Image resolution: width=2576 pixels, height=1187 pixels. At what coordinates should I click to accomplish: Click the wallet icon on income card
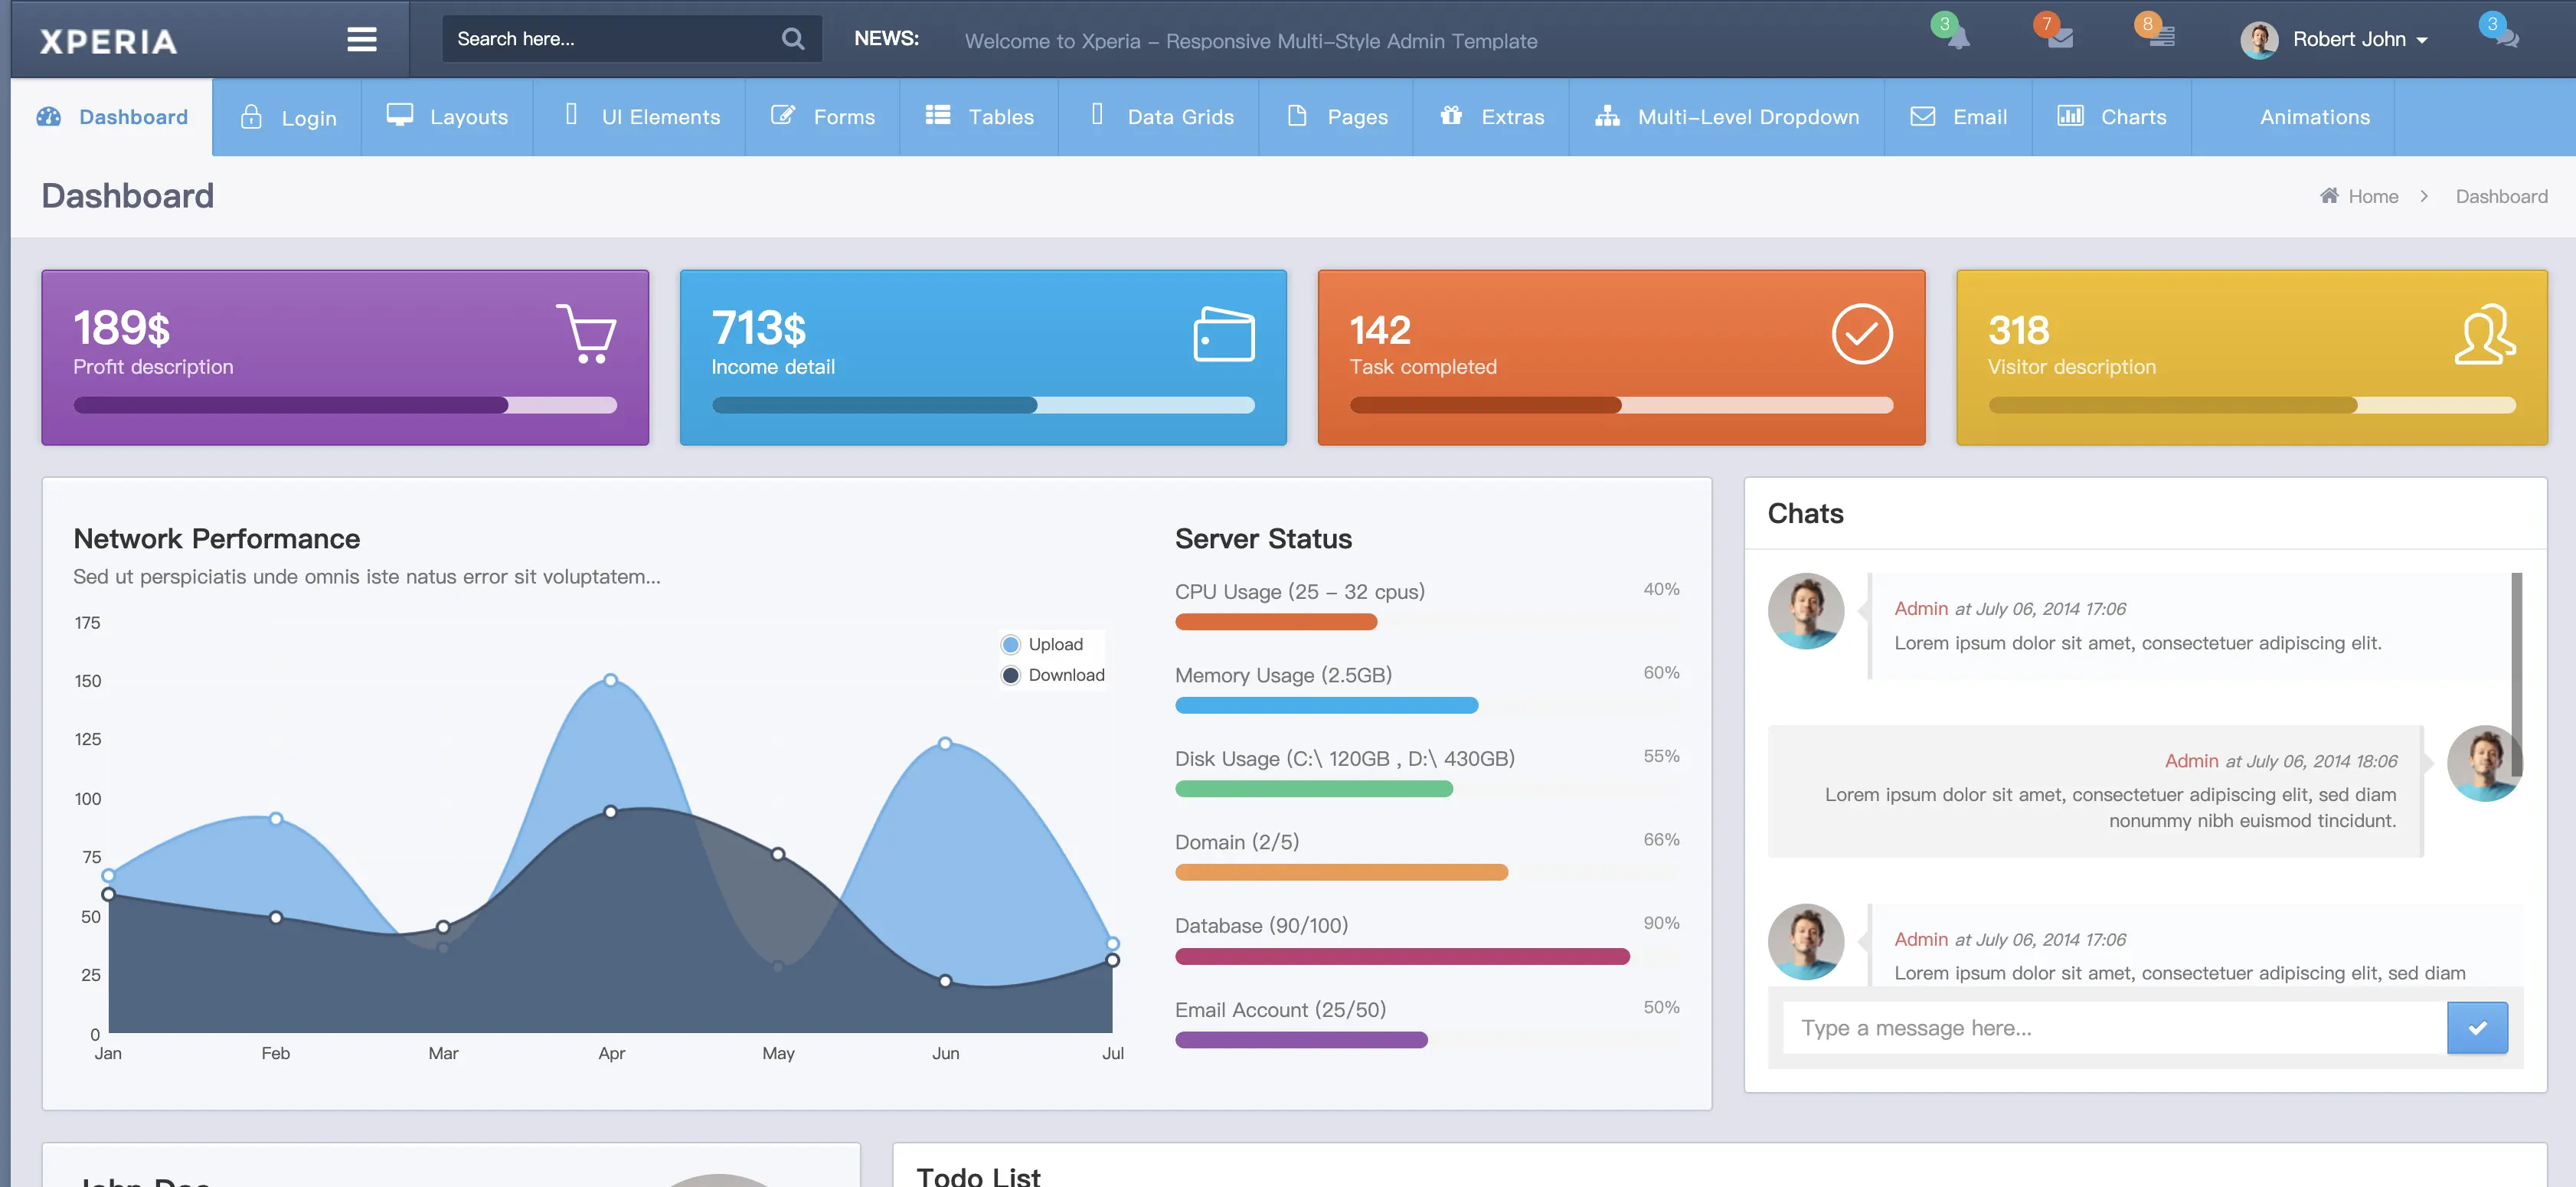(1224, 334)
